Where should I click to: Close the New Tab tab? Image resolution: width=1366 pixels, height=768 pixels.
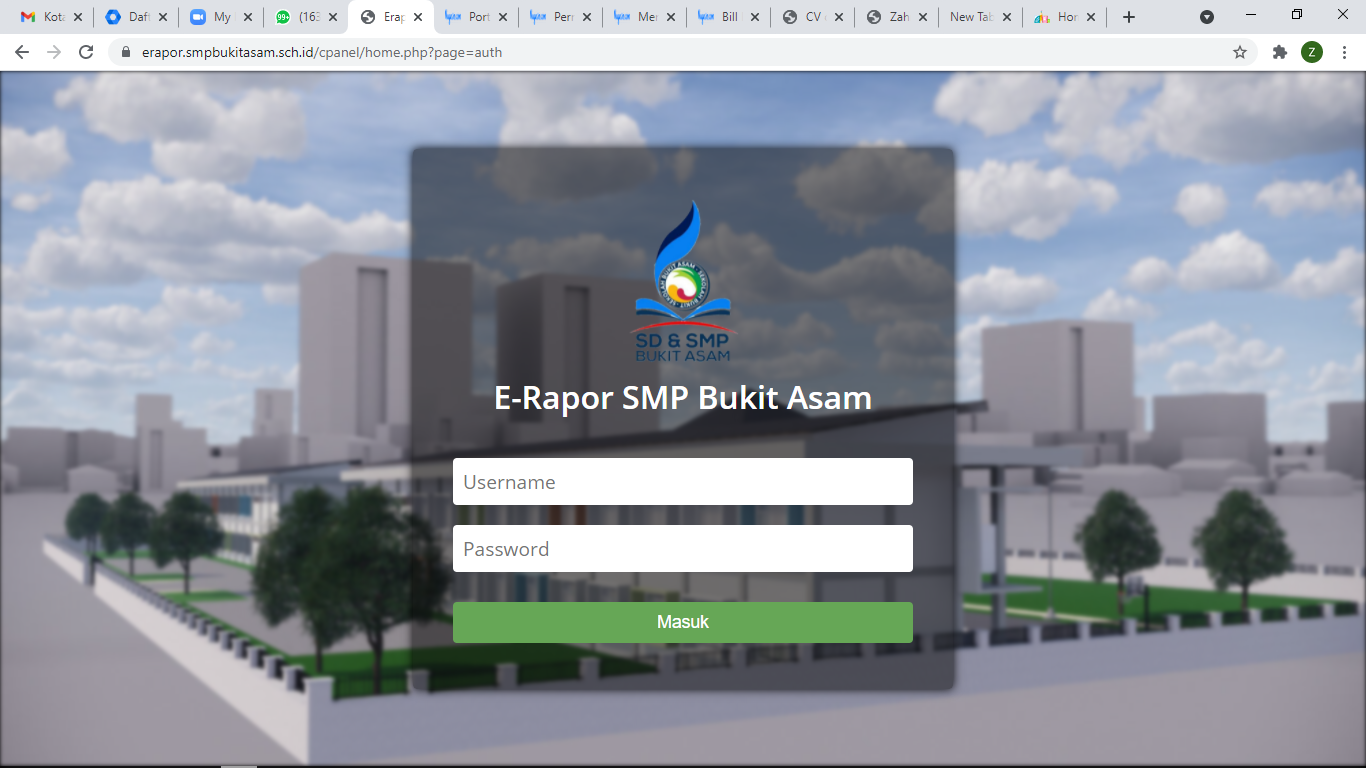pyautogui.click(x=1007, y=17)
